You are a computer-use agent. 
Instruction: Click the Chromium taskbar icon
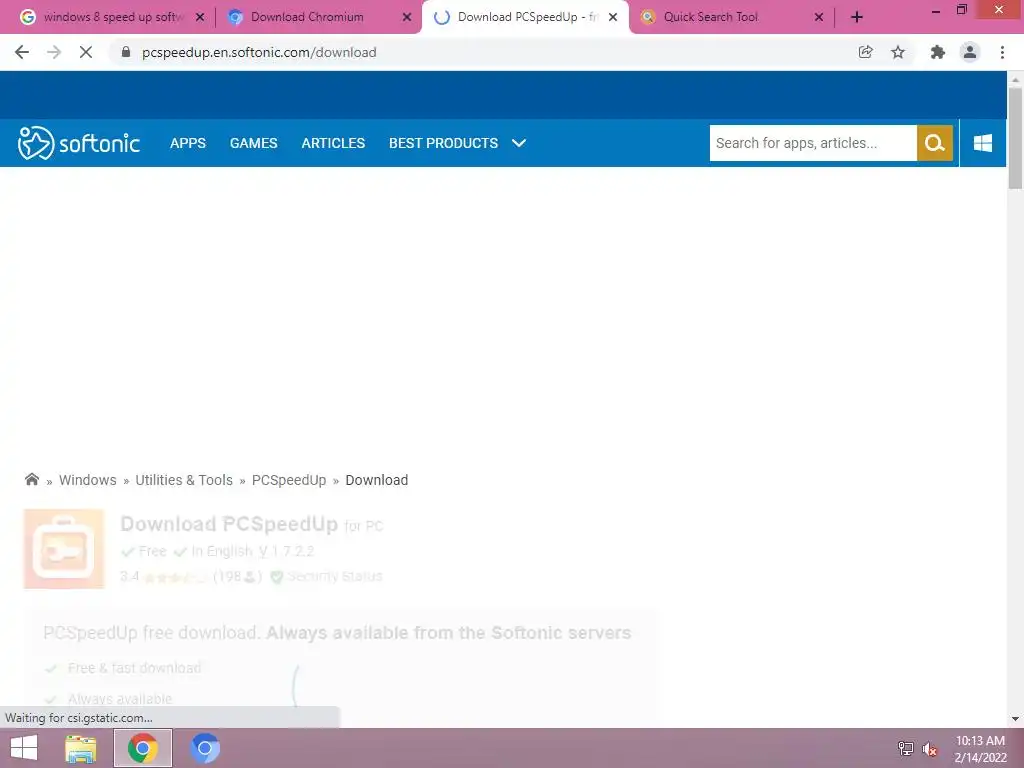pos(204,748)
